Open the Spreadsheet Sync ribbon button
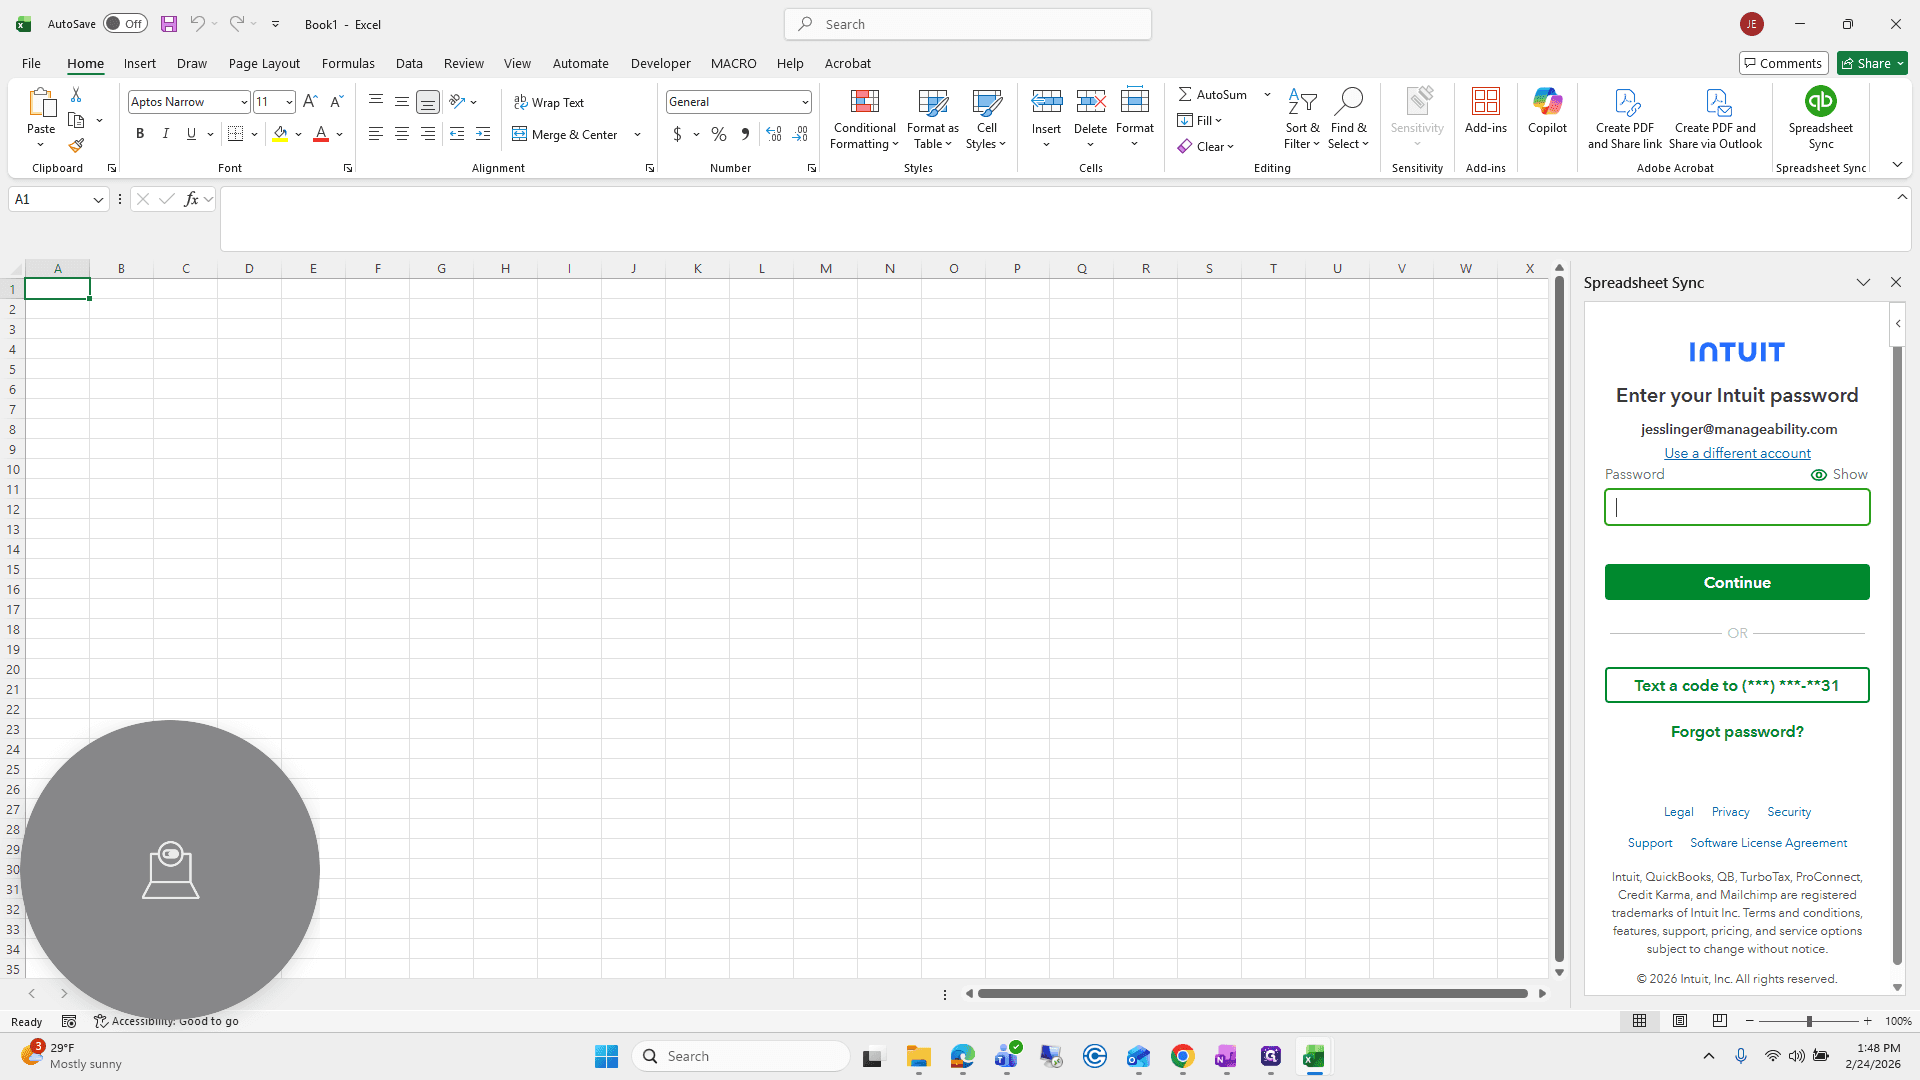This screenshot has width=1920, height=1080. [1820, 118]
